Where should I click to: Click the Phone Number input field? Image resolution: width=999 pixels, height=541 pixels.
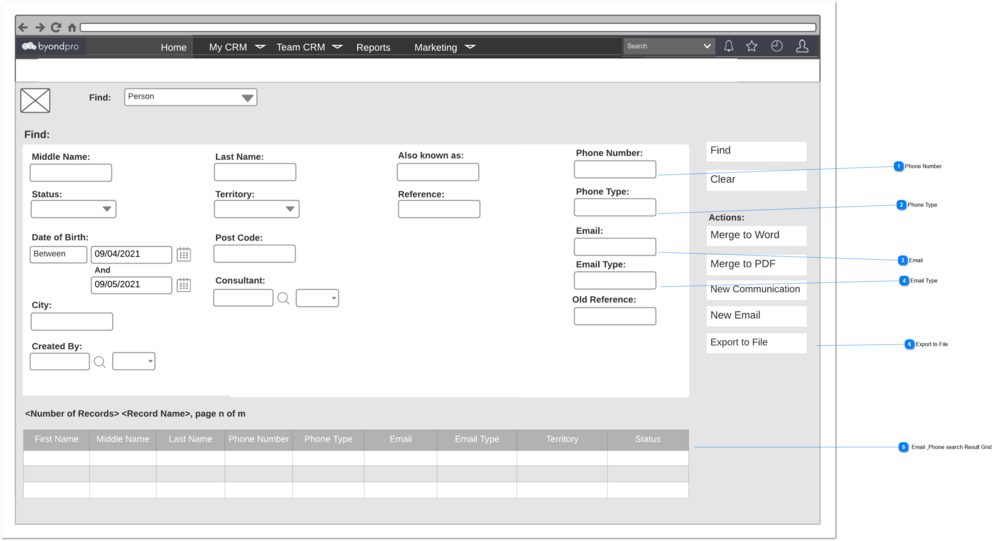(x=615, y=170)
